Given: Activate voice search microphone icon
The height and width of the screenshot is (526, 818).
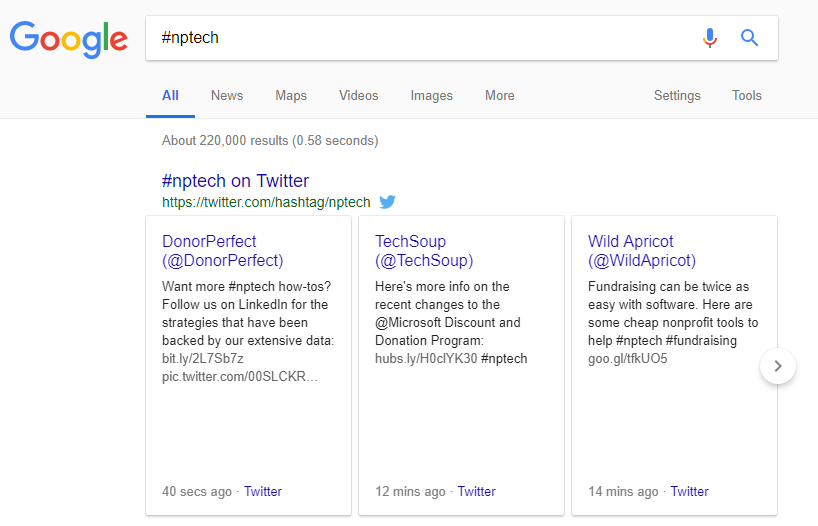Looking at the screenshot, I should 709,38.
